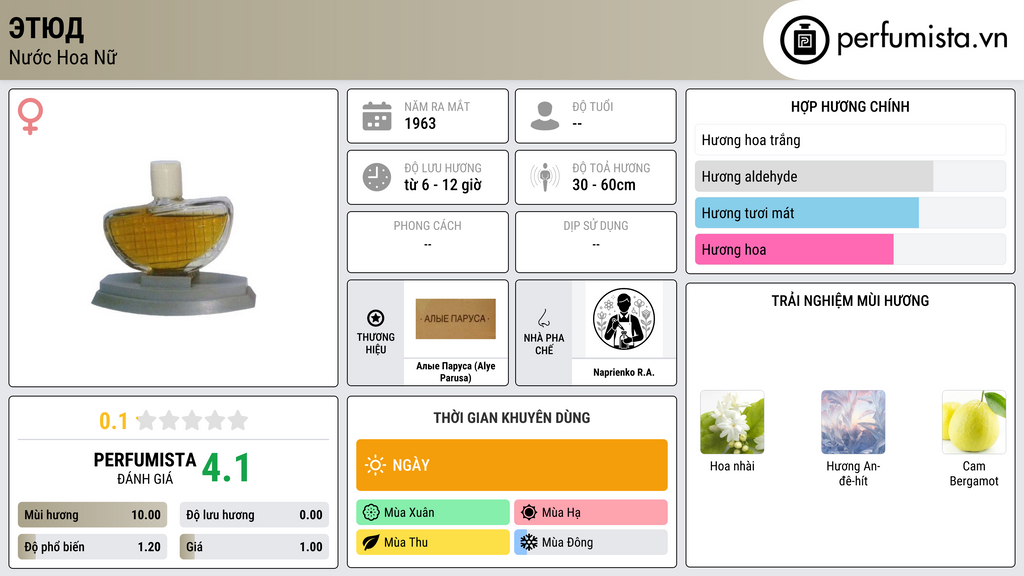Click the Mùa Xuân season bar

tap(433, 513)
